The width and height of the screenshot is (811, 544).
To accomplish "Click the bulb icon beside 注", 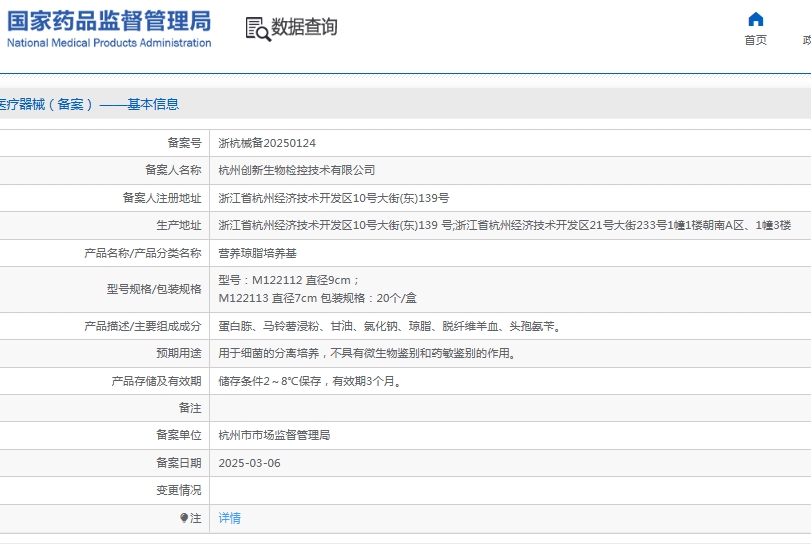I will [184, 518].
